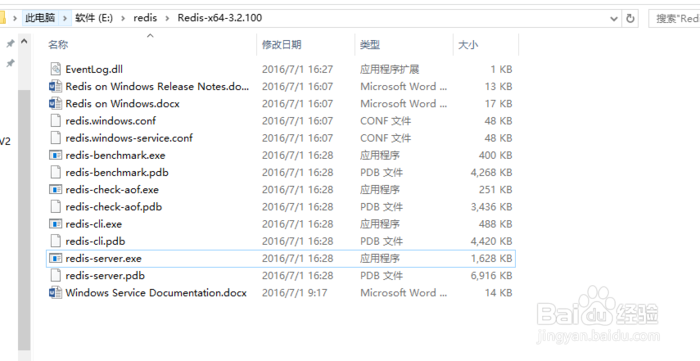Select the redis.windows-service.conf file name
The height and width of the screenshot is (361, 700).
coord(129,138)
